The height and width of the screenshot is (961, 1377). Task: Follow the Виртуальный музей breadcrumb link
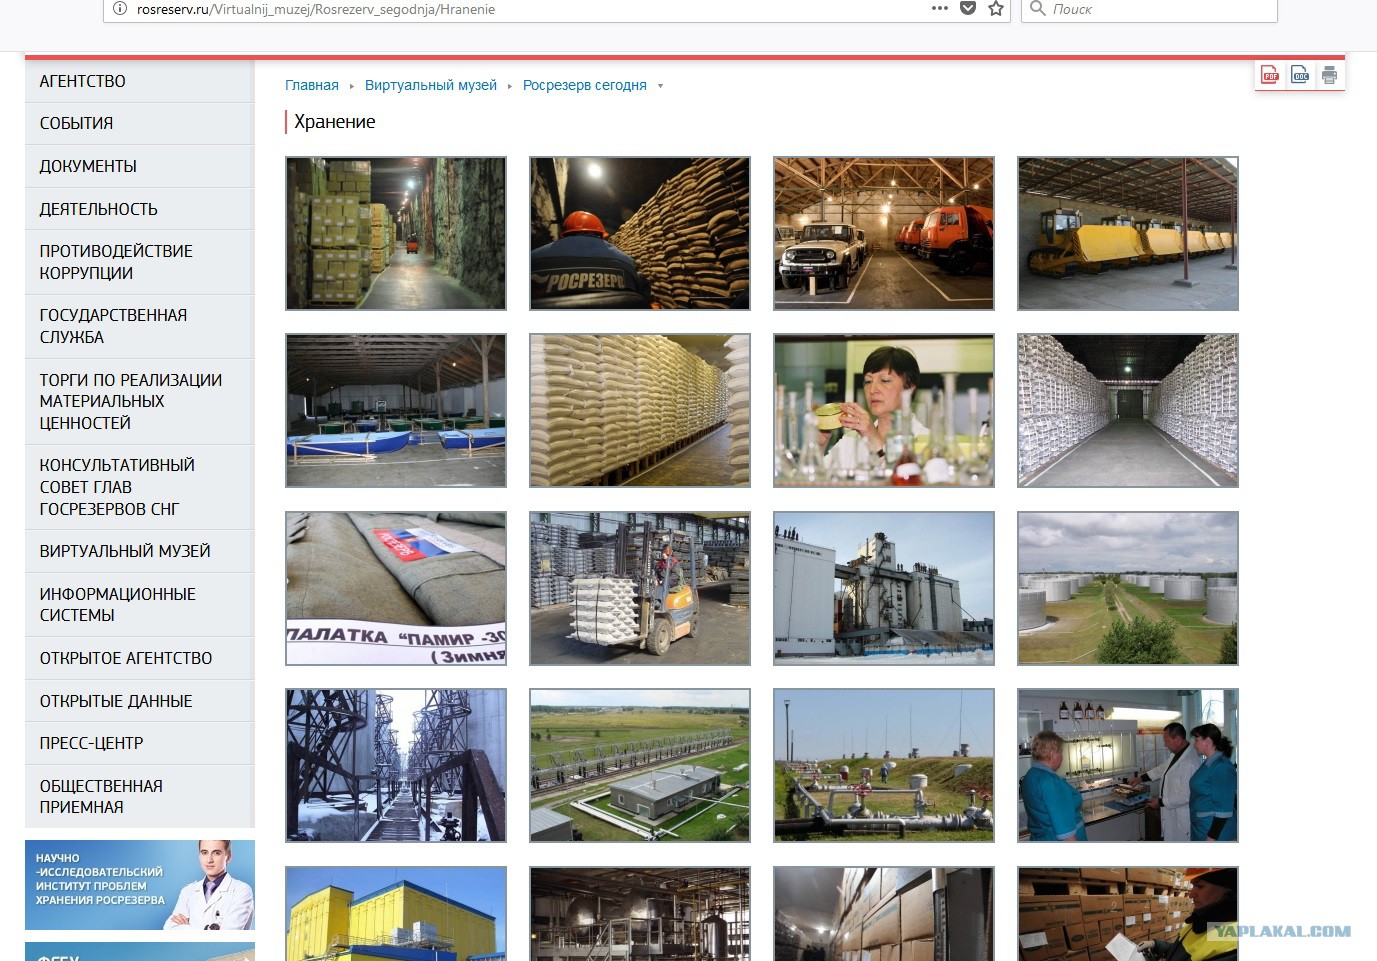click(x=431, y=86)
